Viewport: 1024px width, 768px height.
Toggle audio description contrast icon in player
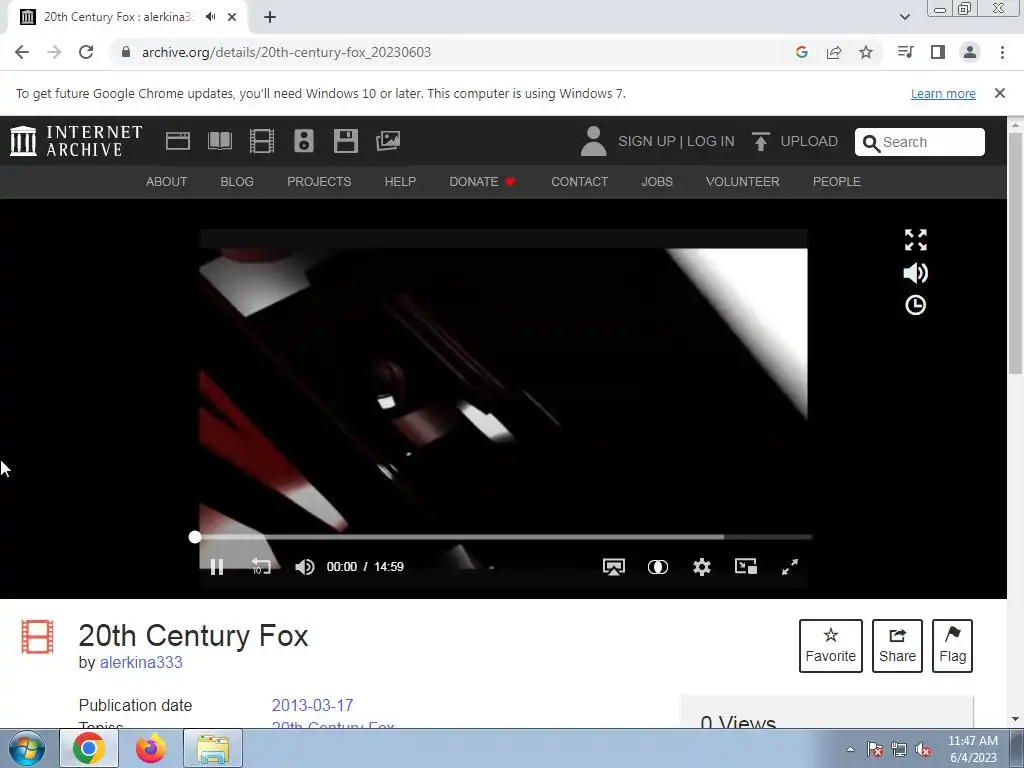click(x=658, y=567)
